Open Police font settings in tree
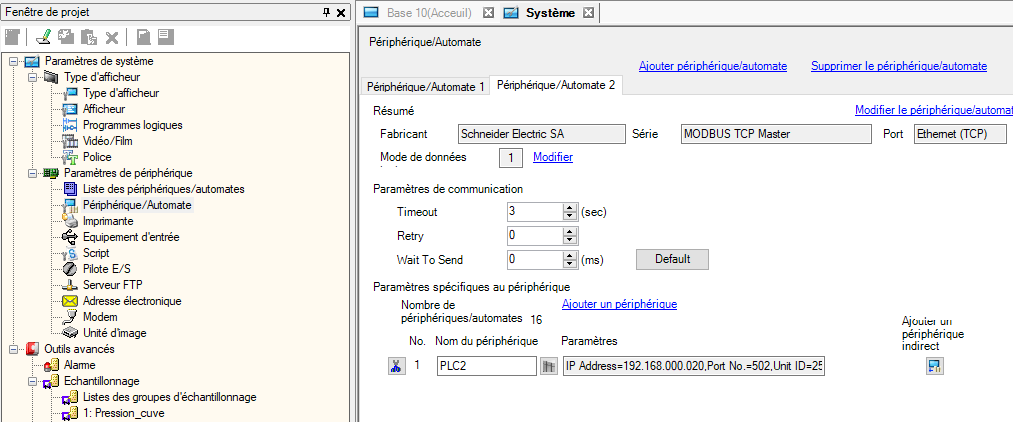This screenshot has height=422, width=1013. click(97, 157)
